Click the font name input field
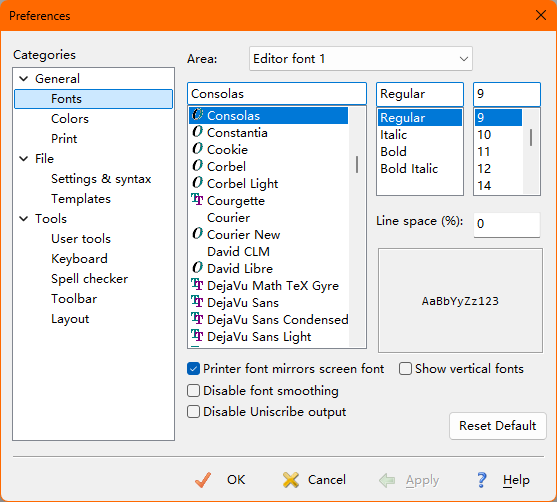The width and height of the screenshot is (557, 502). 277,94
